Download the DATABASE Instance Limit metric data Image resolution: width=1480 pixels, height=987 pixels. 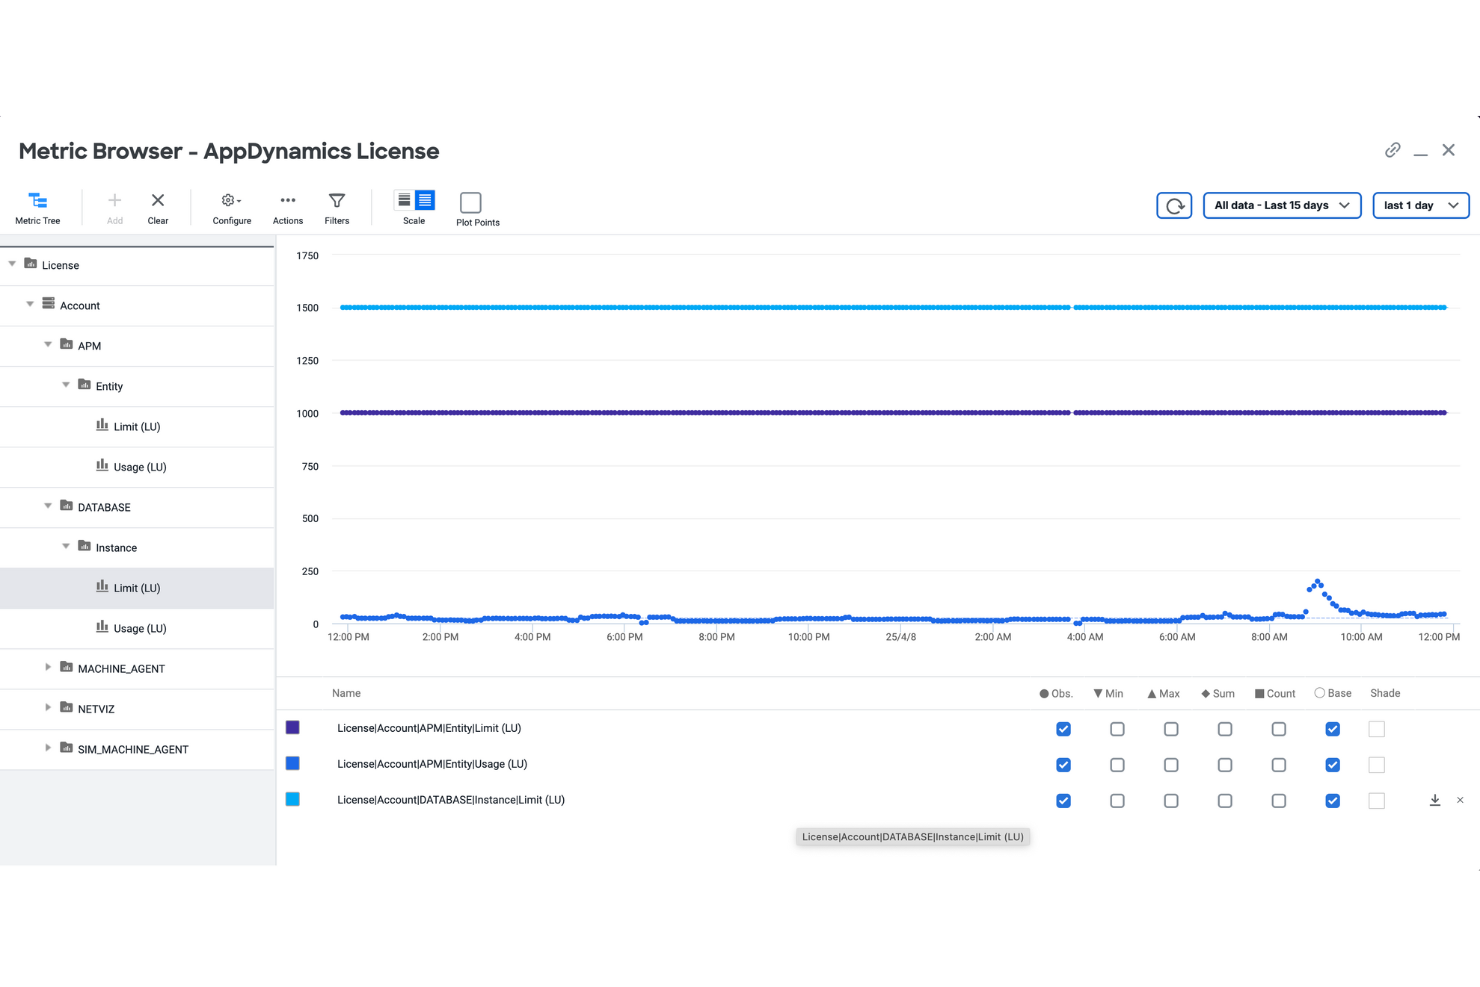[1435, 800]
